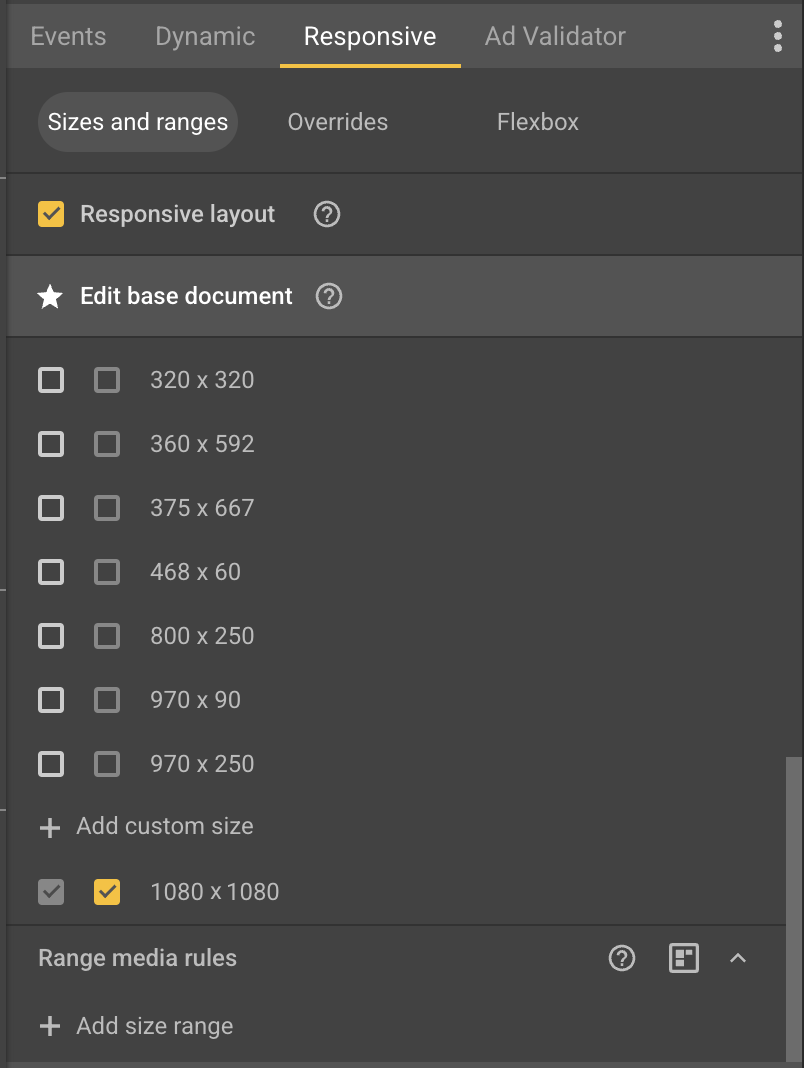Open the Flexbox settings view

tap(537, 121)
